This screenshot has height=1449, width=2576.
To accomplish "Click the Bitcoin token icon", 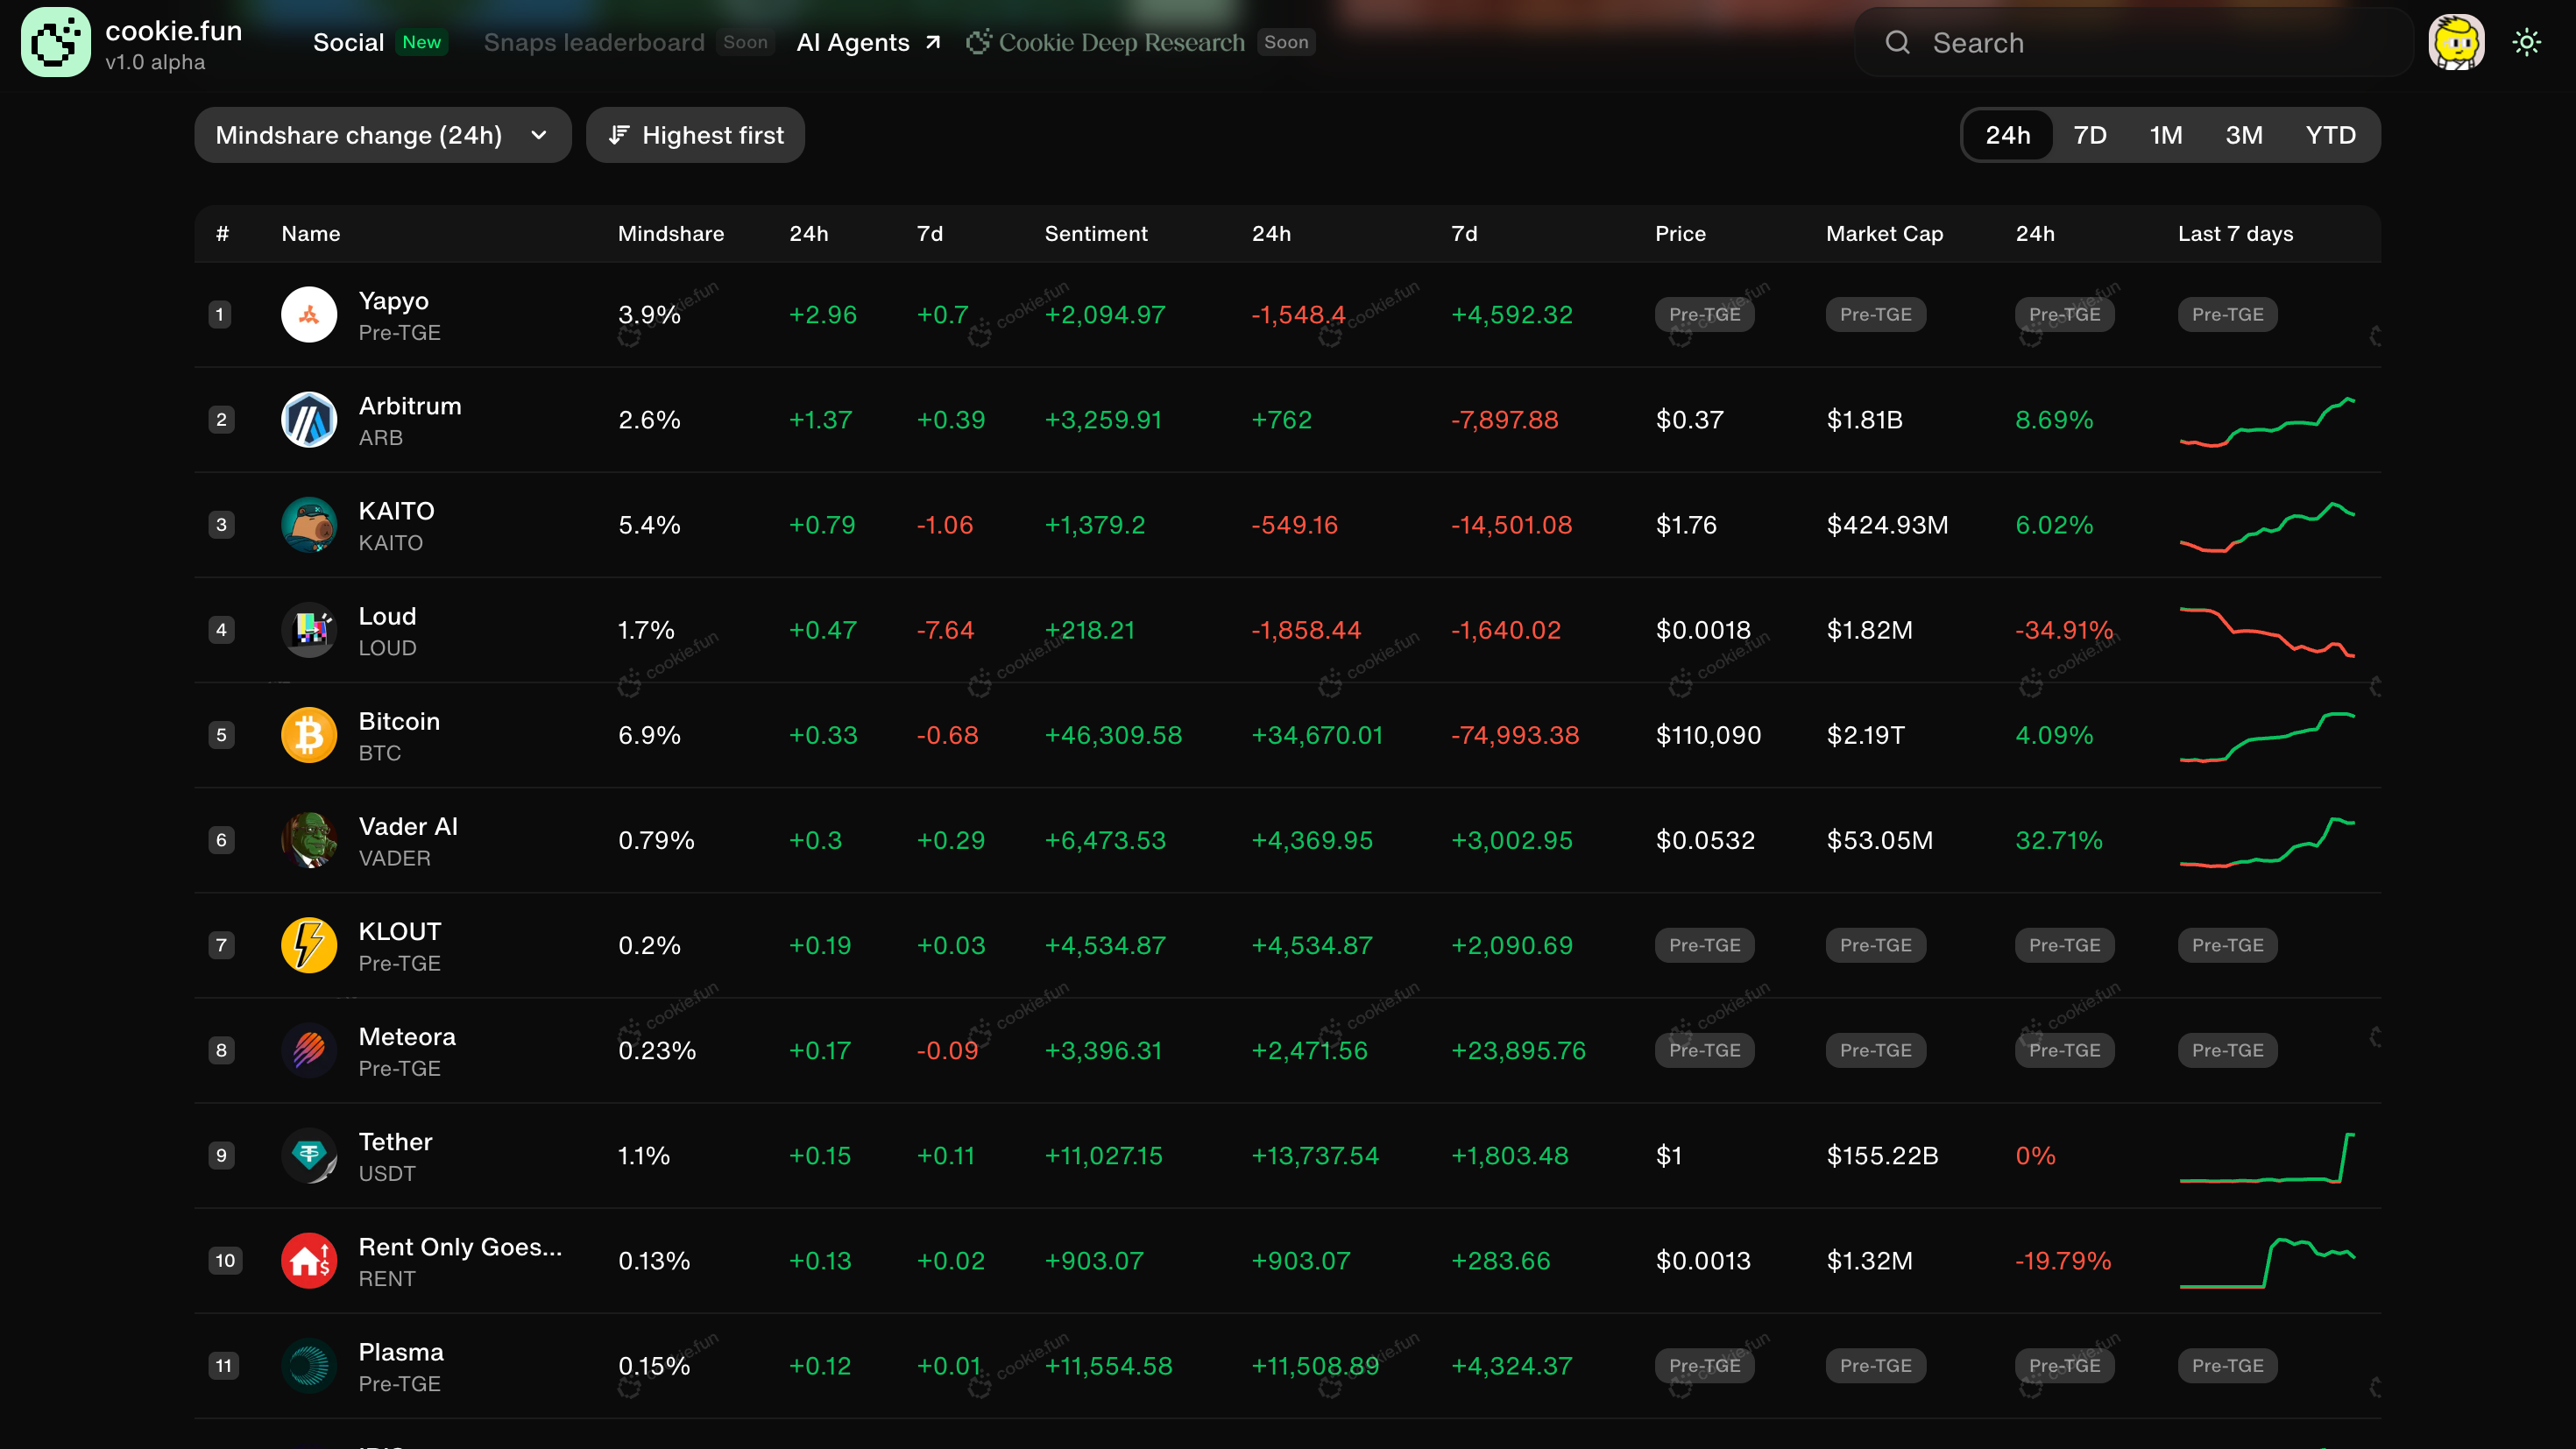I will coord(309,735).
